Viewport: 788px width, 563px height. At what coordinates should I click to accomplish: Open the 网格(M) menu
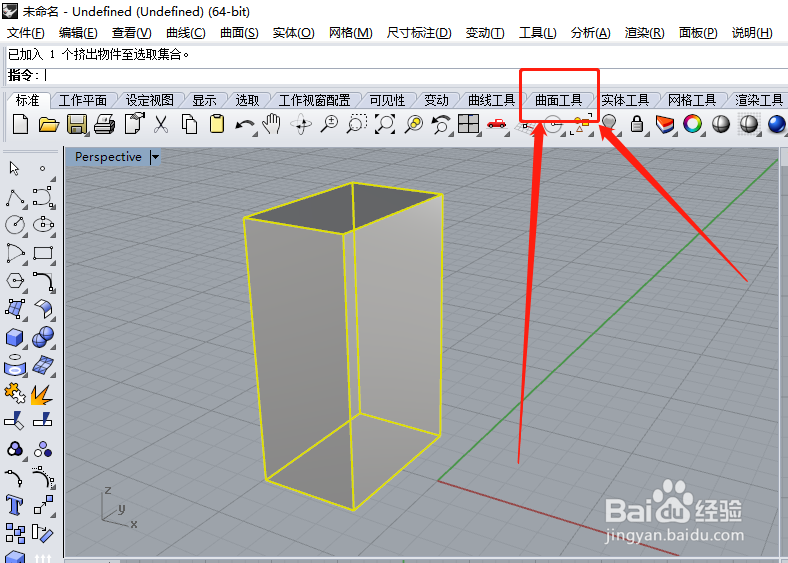(351, 33)
